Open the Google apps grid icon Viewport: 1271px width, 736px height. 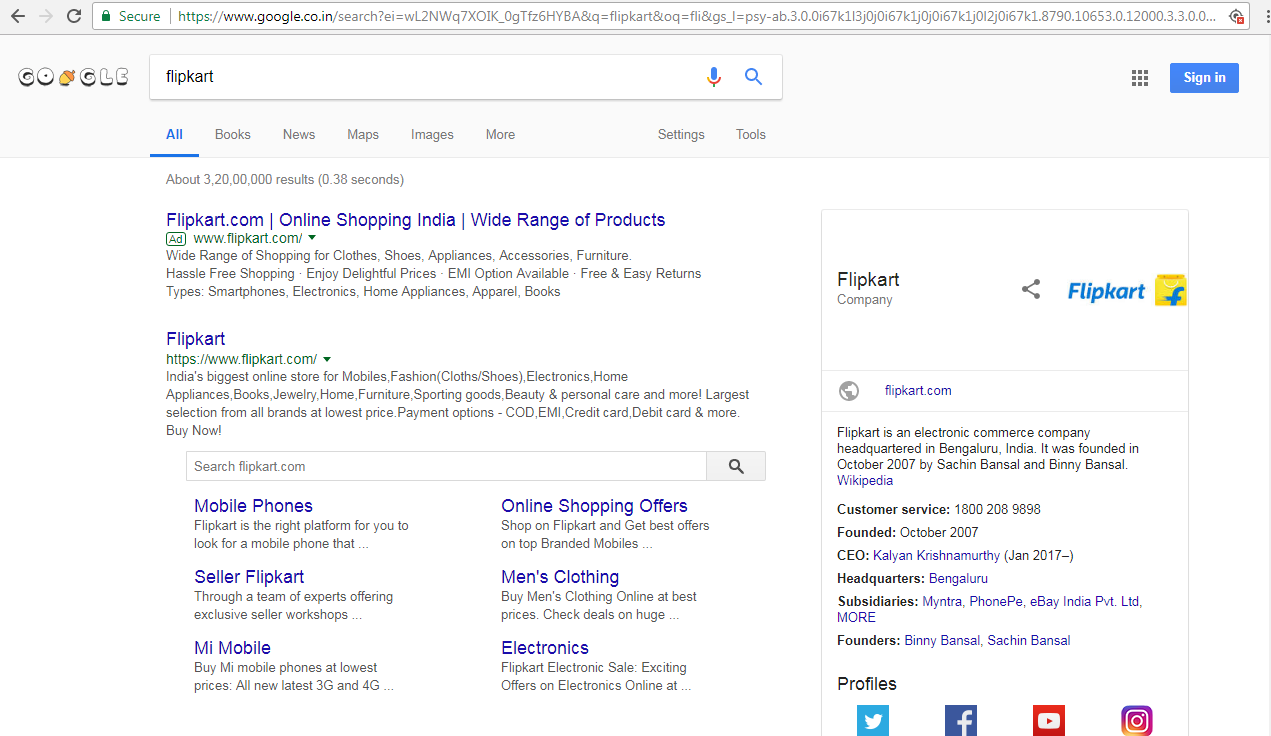pyautogui.click(x=1140, y=78)
